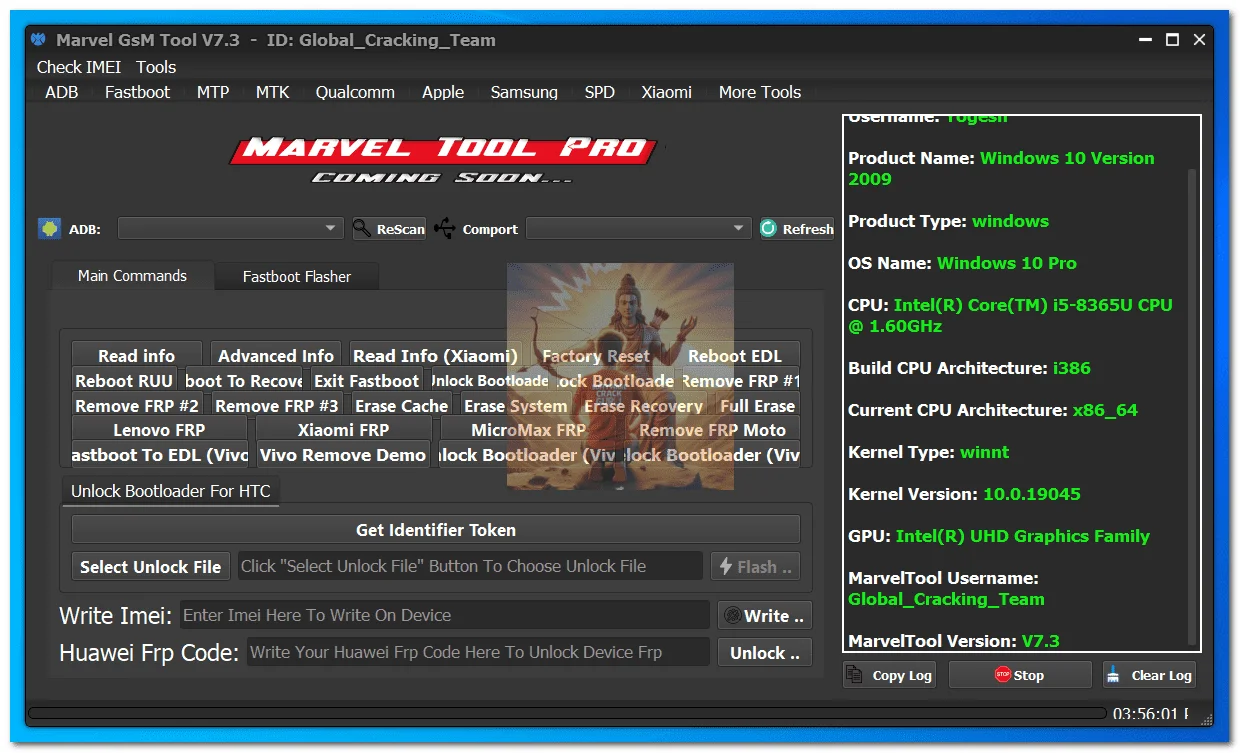Click the Full Erase button
This screenshot has width=1240, height=753.
tap(757, 406)
